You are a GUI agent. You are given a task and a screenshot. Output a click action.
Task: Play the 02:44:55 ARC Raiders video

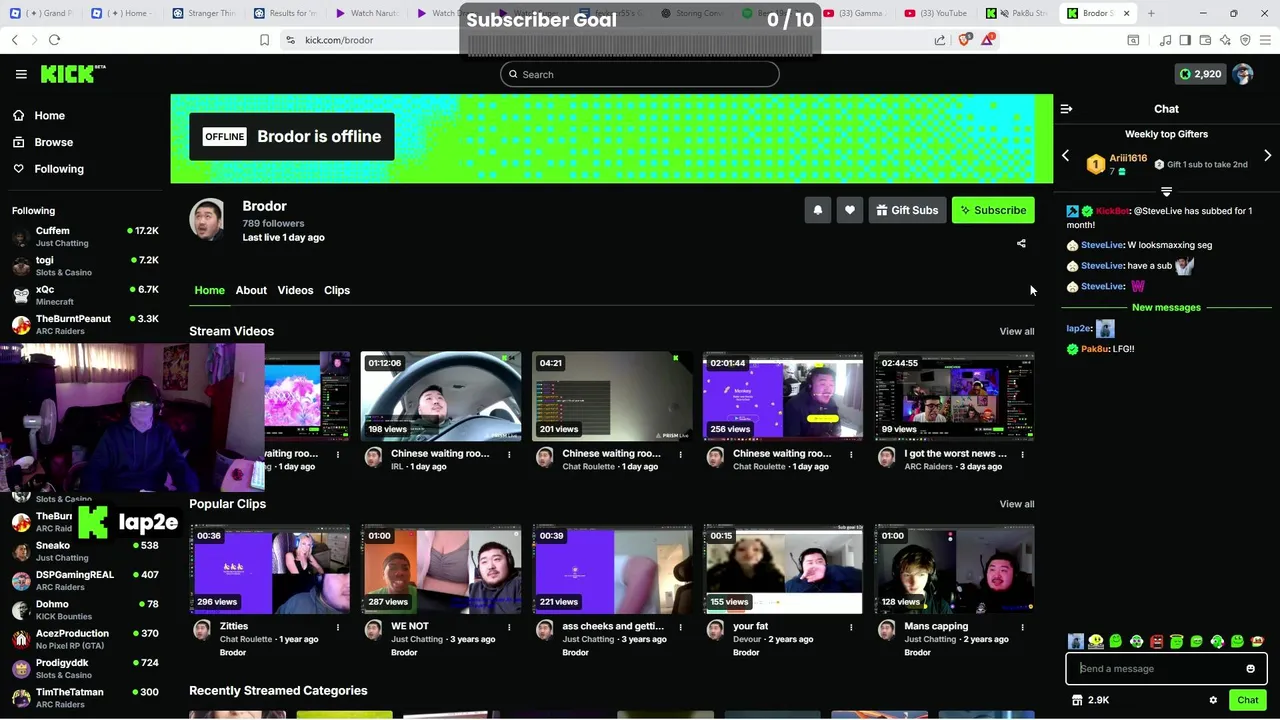(954, 396)
